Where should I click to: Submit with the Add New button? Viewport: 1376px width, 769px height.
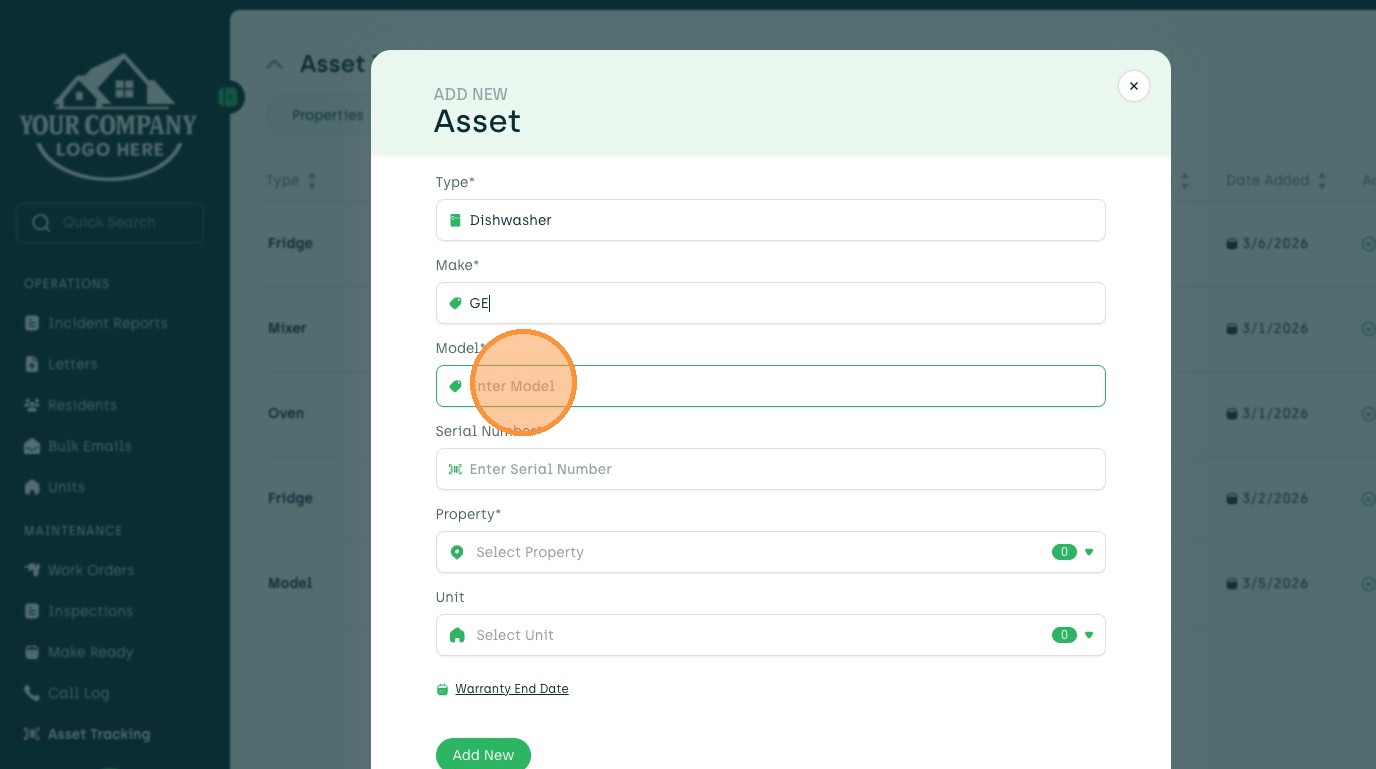[483, 755]
